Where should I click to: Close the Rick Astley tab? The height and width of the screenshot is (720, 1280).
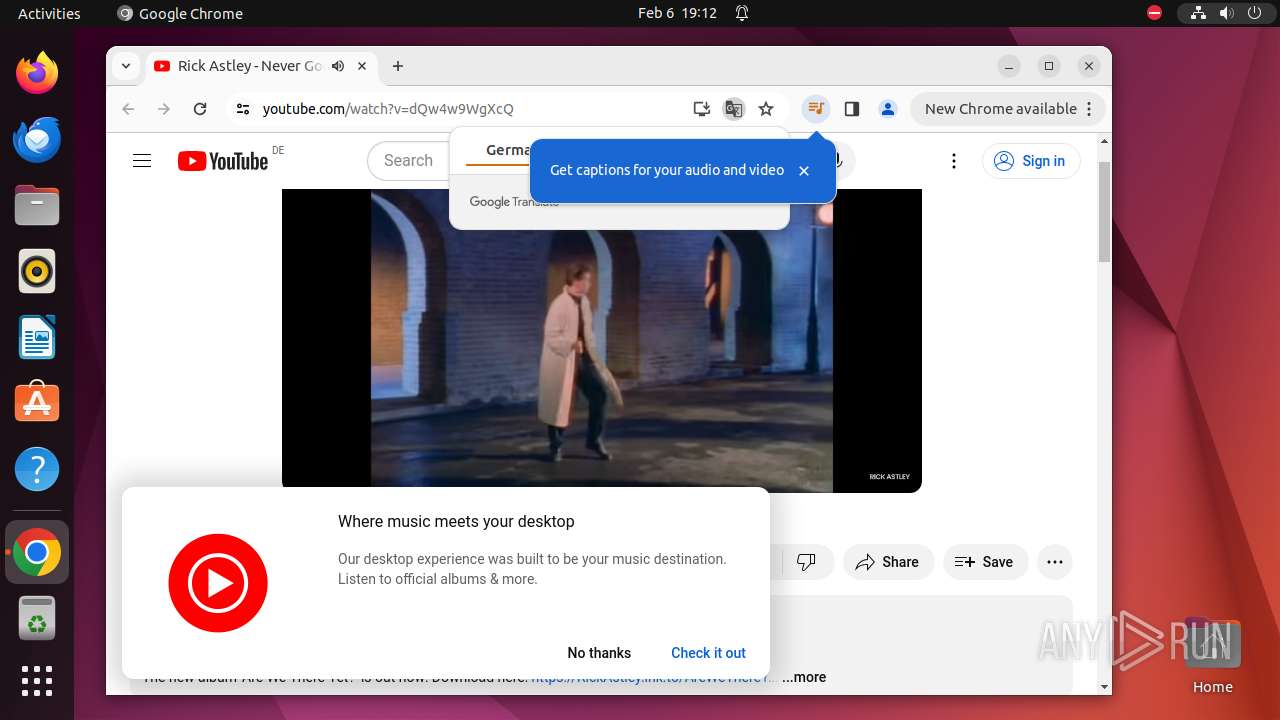tap(362, 66)
